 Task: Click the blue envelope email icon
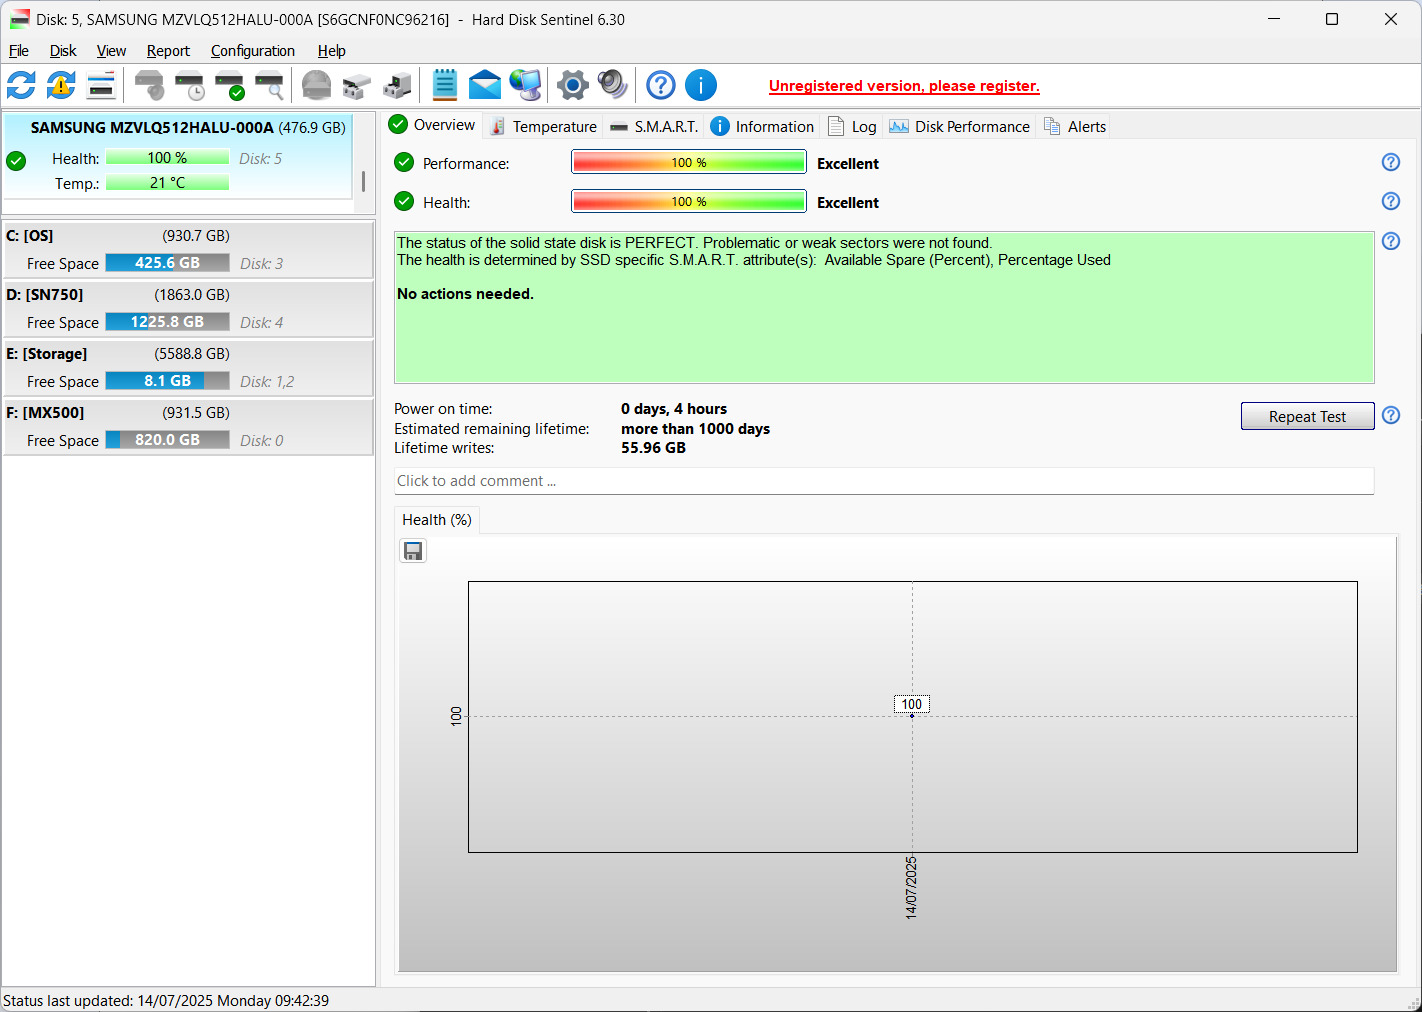point(485,86)
